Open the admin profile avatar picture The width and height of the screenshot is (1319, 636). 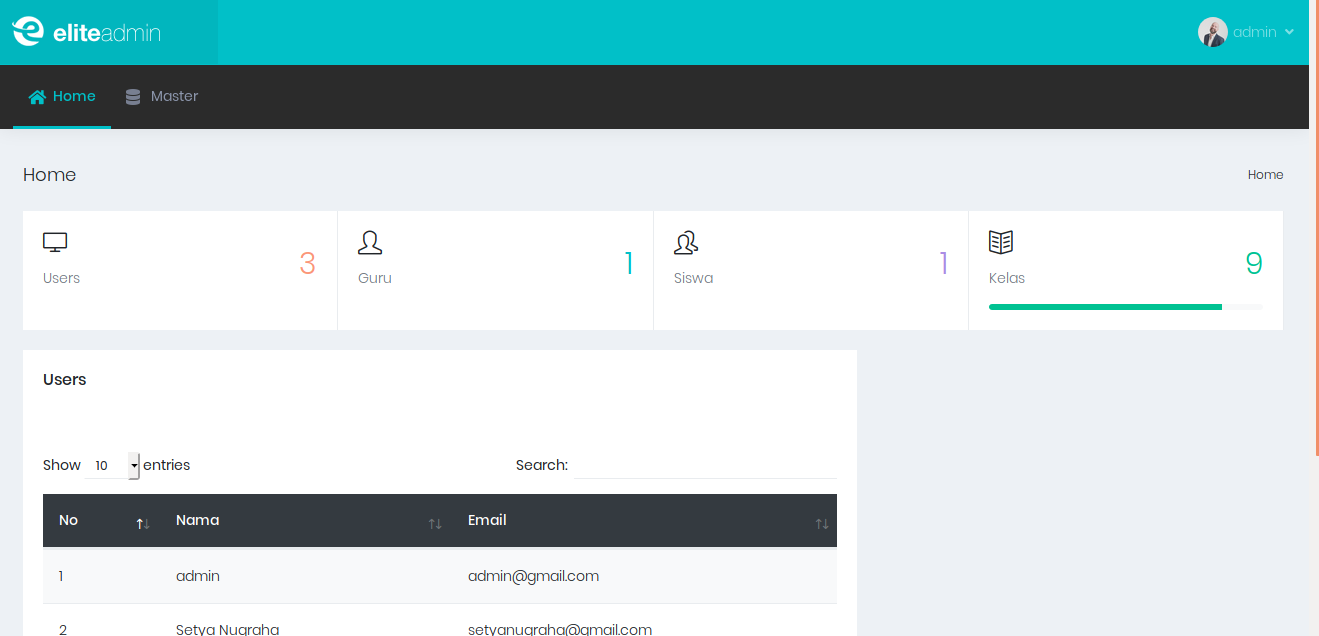(x=1212, y=31)
